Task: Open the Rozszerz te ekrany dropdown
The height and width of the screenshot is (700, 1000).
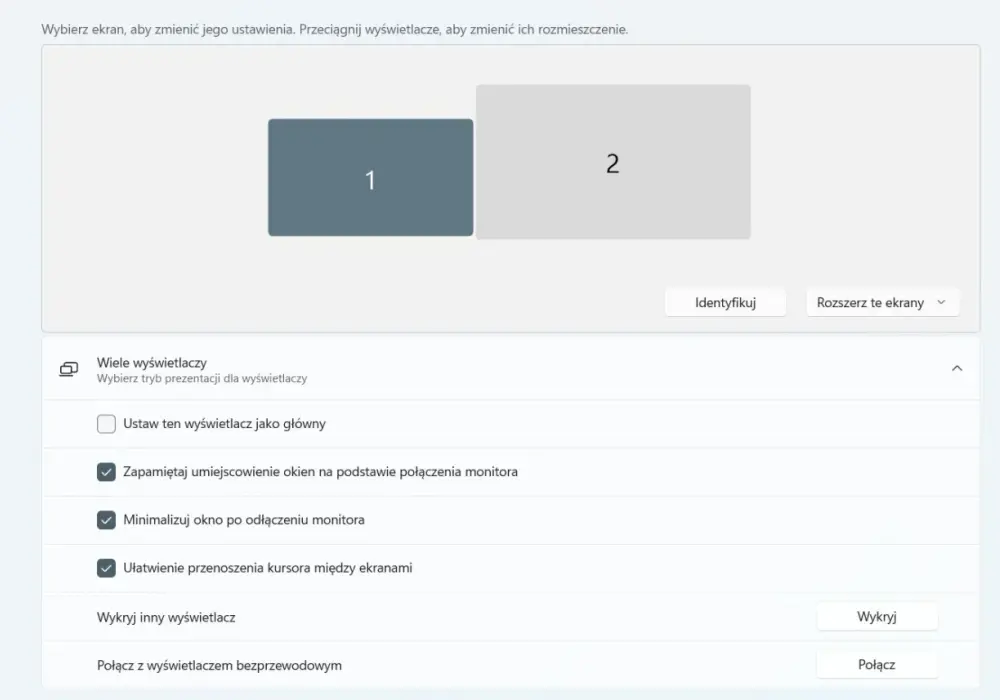Action: coord(883,302)
